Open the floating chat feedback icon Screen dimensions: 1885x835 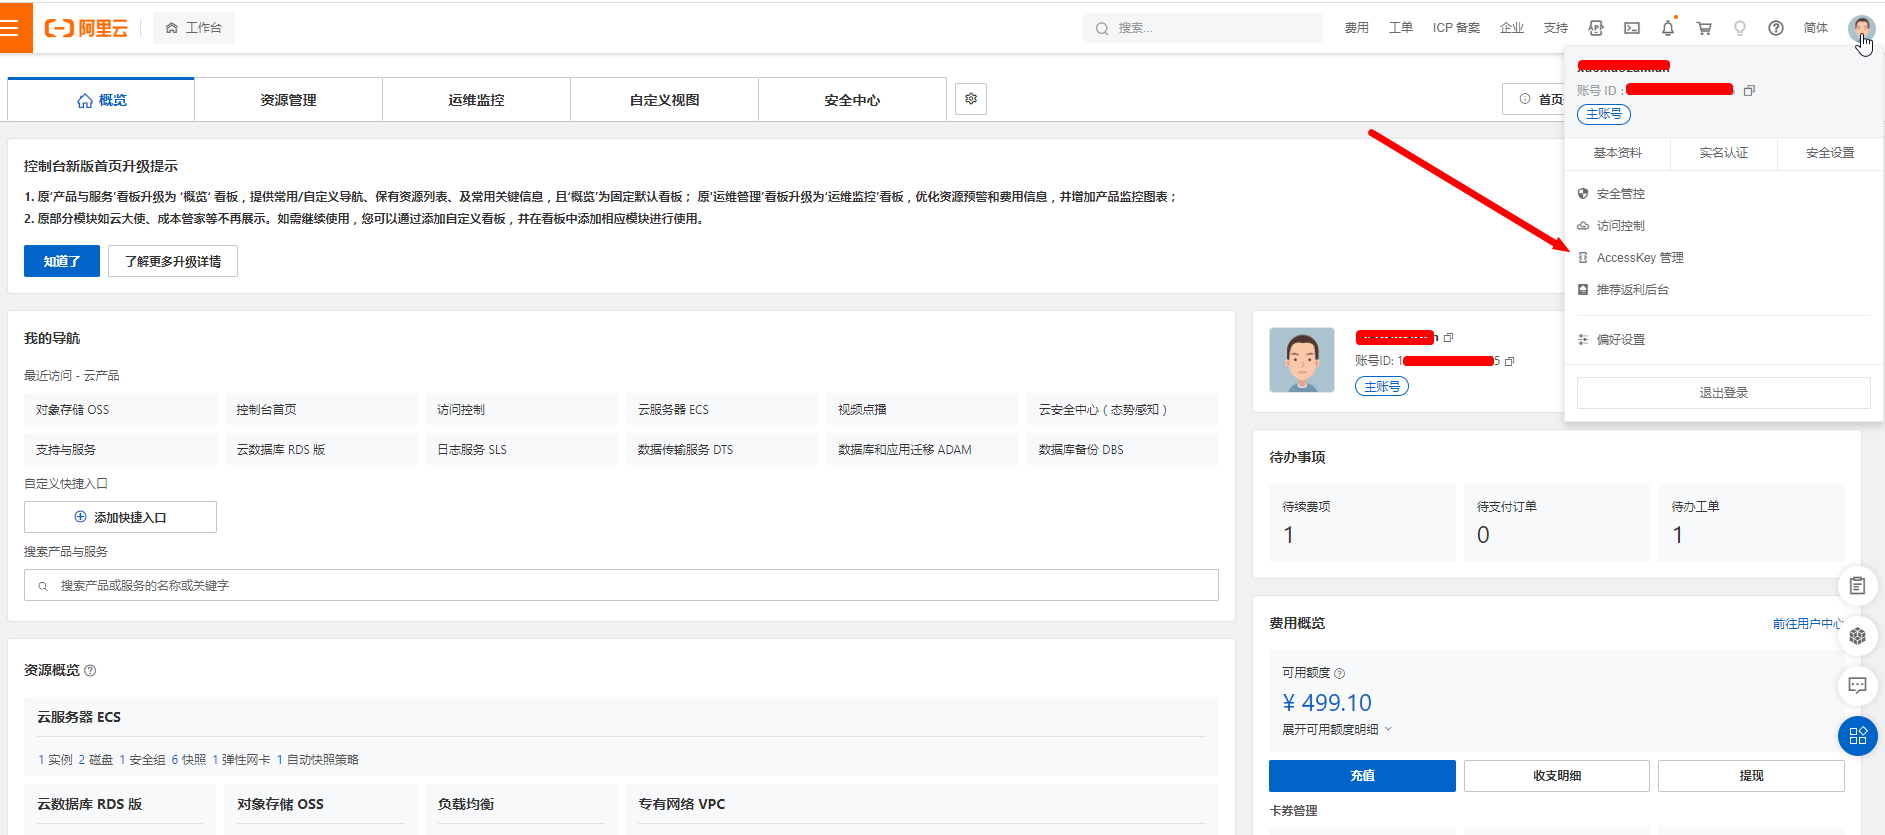click(1857, 686)
